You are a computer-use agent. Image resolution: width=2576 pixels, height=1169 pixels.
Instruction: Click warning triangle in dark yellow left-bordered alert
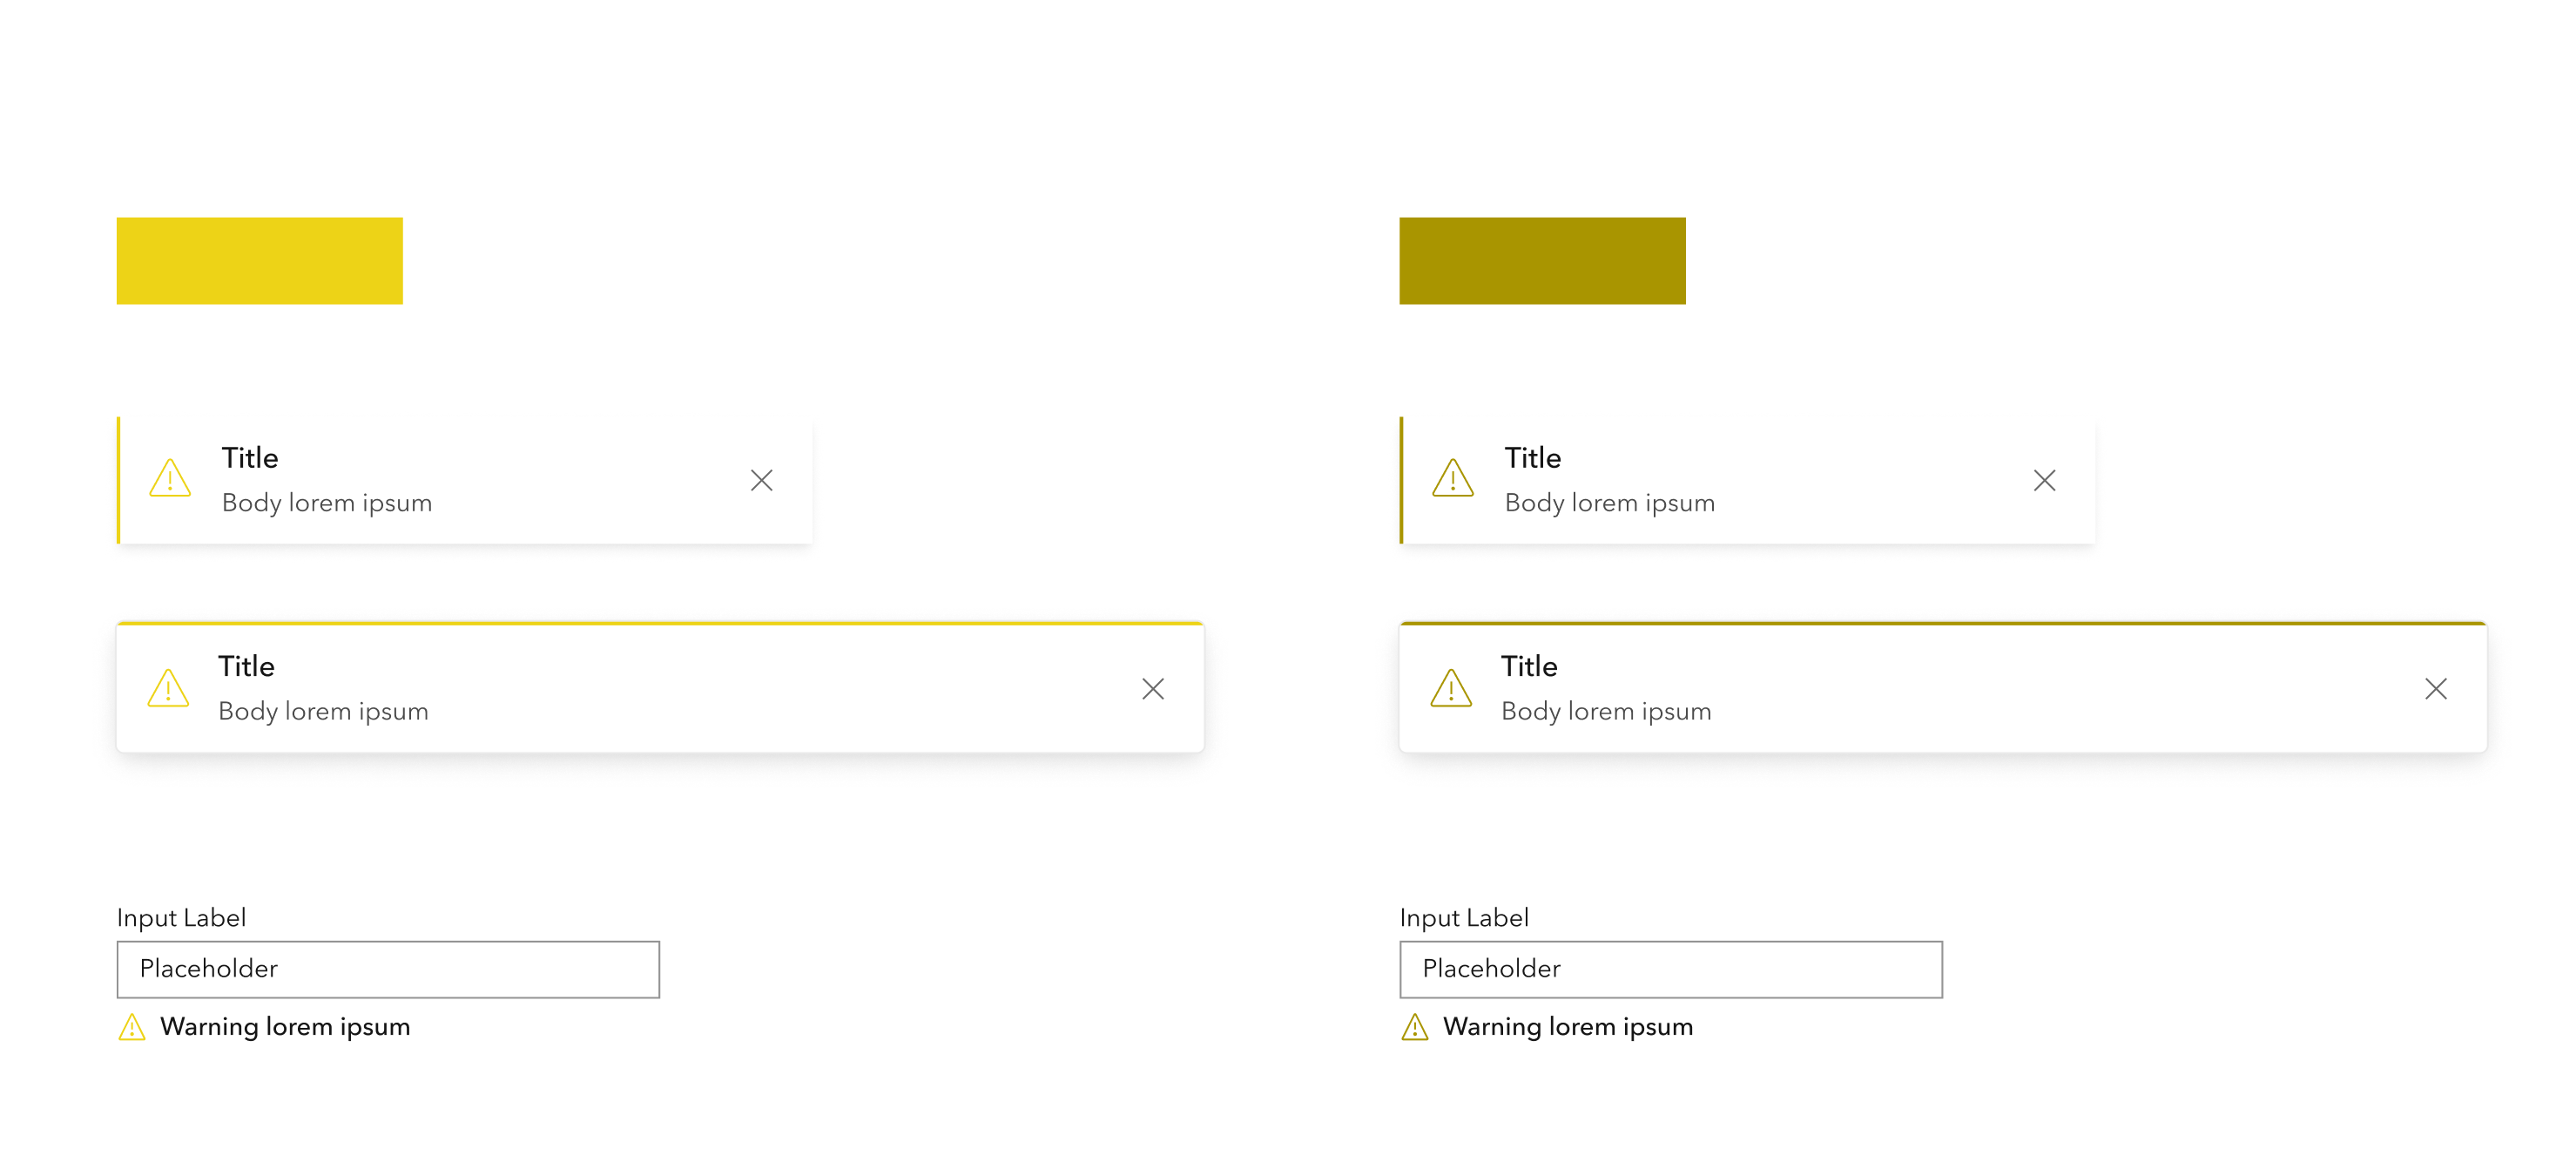point(1453,478)
